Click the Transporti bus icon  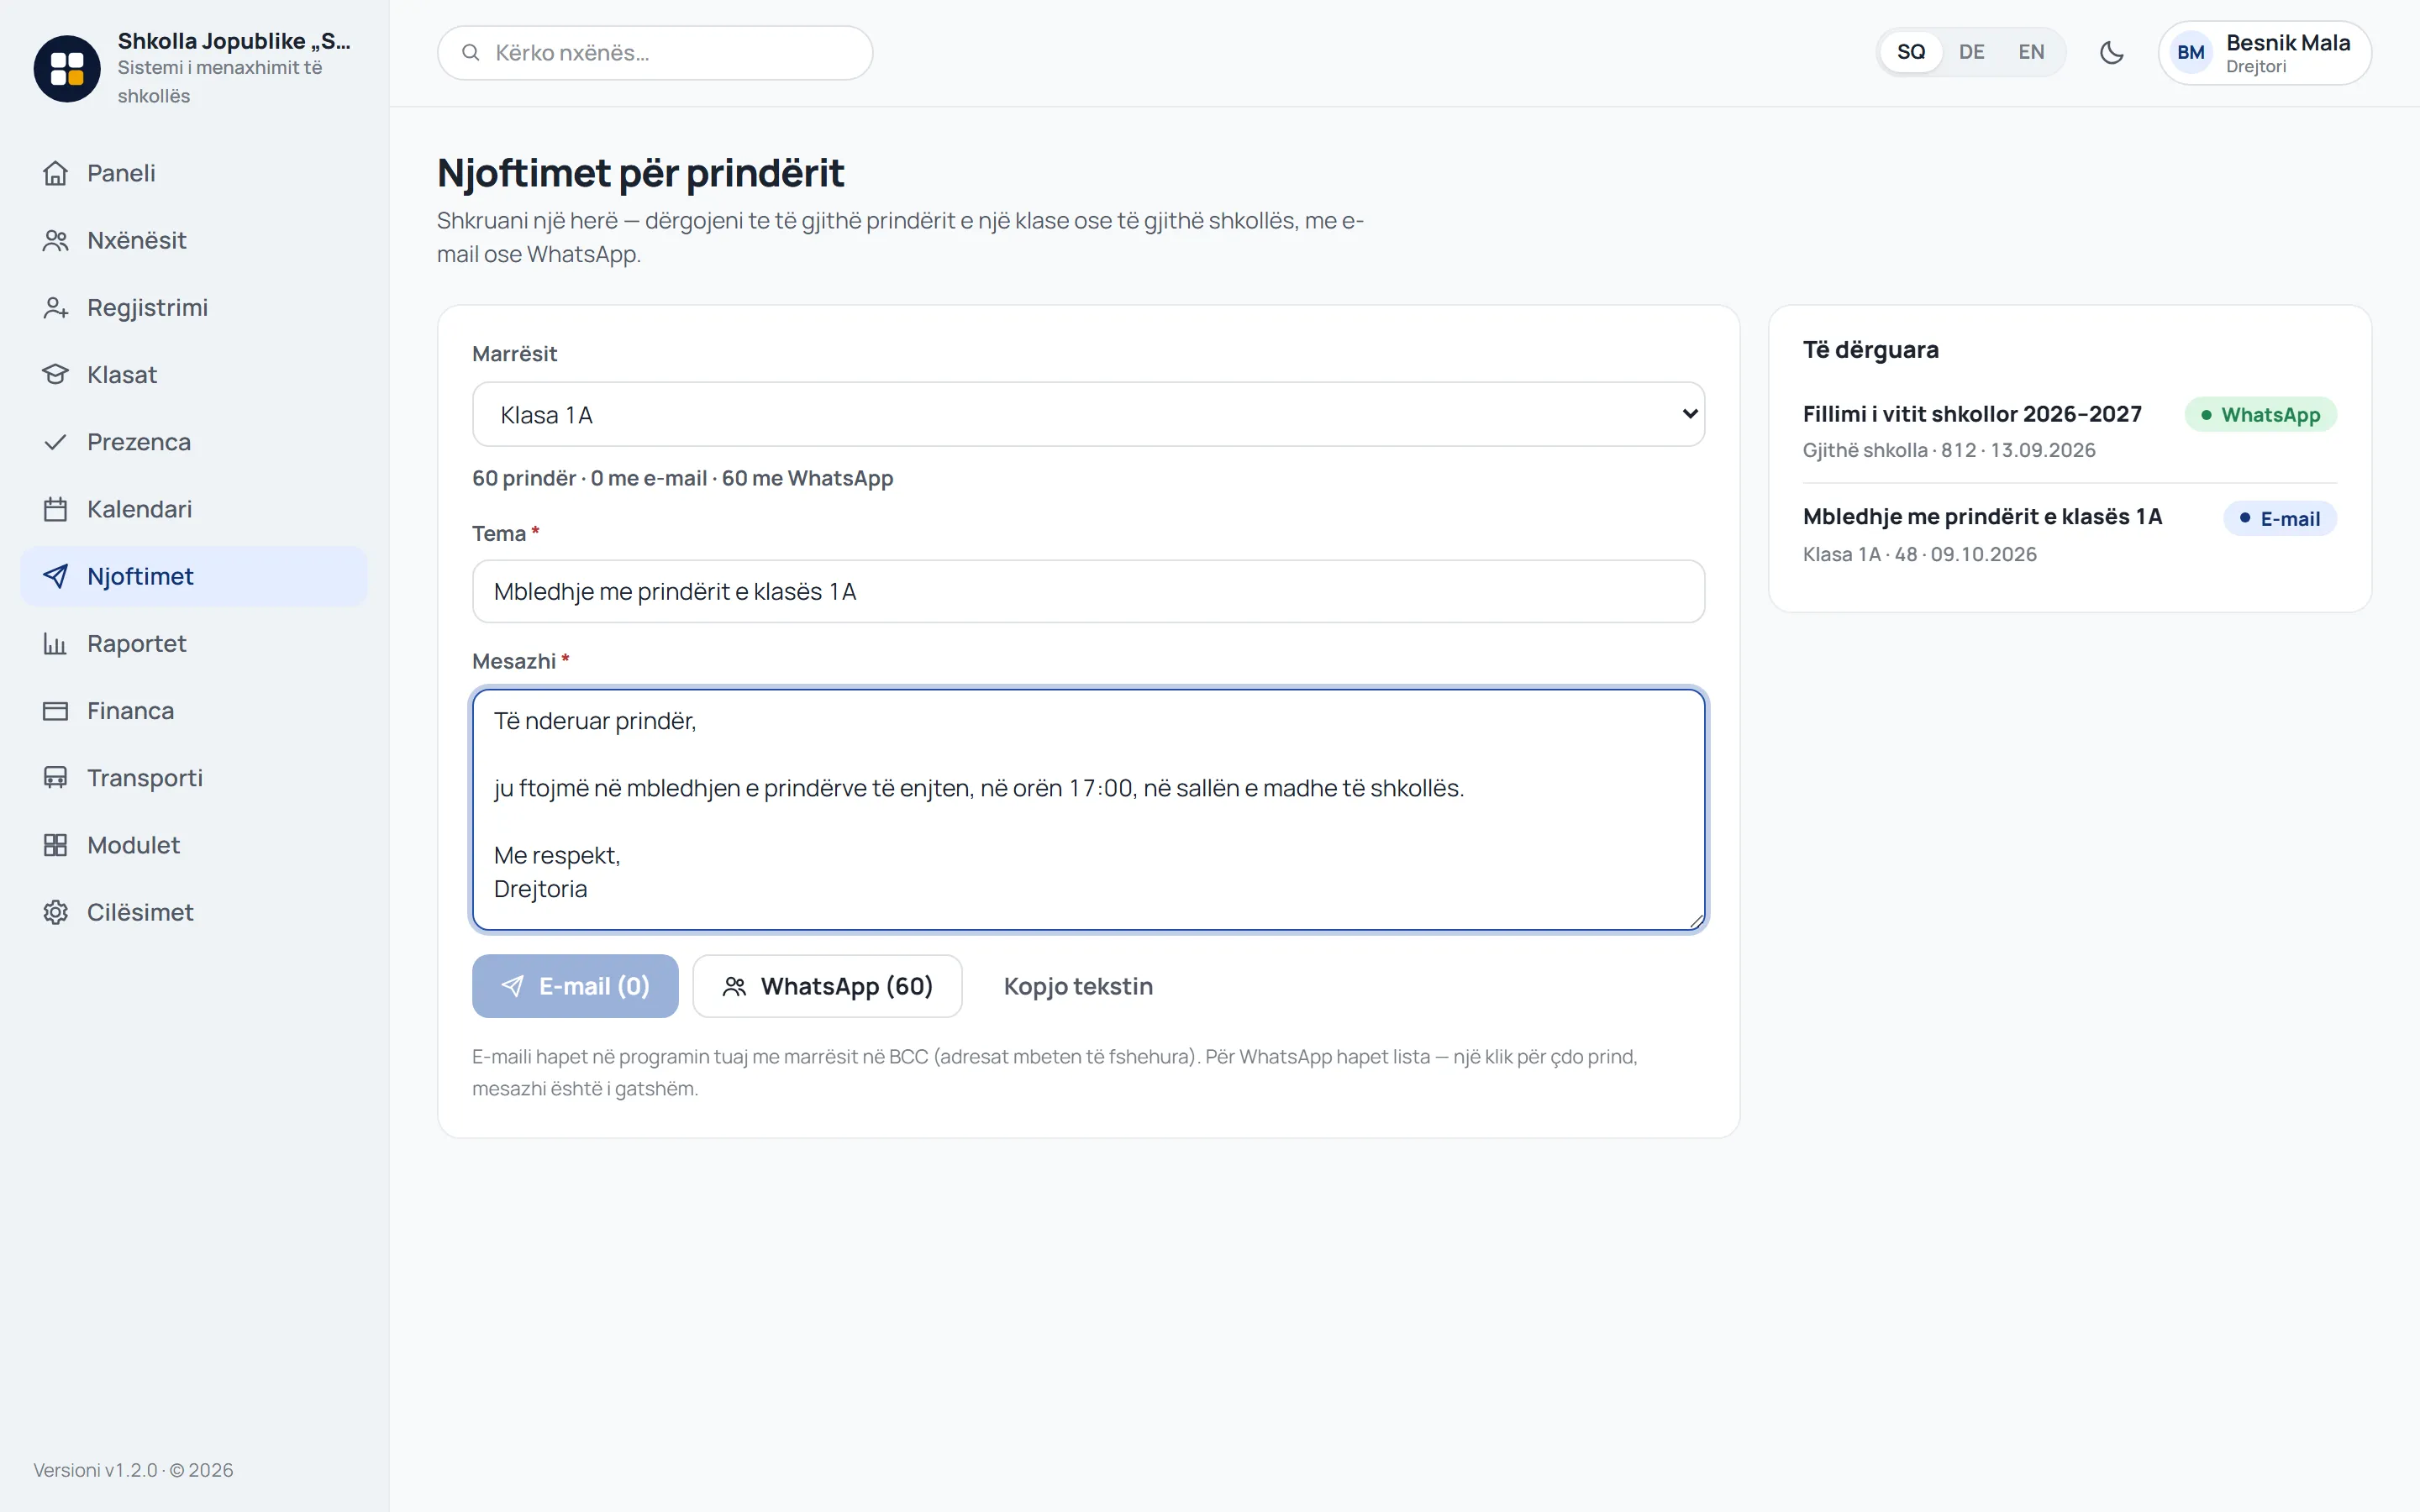[56, 777]
